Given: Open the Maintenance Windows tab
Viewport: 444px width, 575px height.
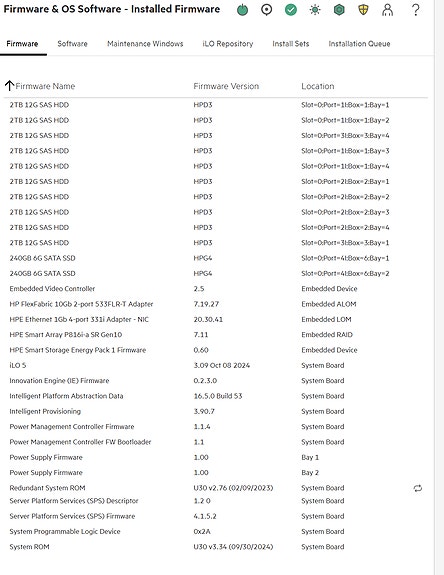Looking at the screenshot, I should coord(145,44).
